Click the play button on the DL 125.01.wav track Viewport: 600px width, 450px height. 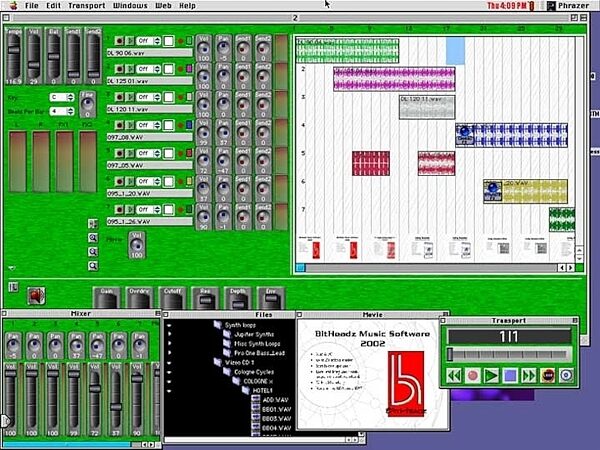pos(130,69)
